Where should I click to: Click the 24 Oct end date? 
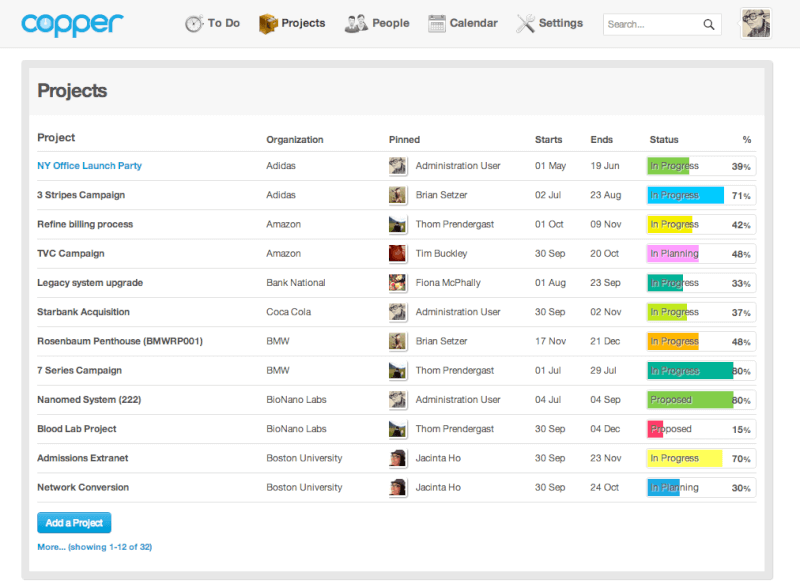pos(605,487)
